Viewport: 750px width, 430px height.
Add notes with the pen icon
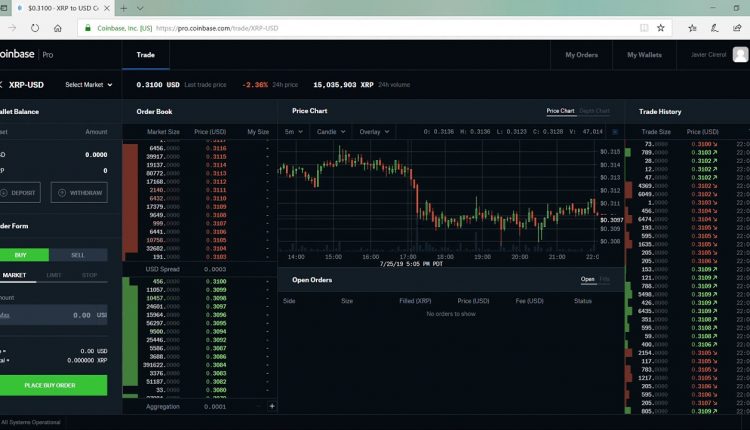[715, 28]
